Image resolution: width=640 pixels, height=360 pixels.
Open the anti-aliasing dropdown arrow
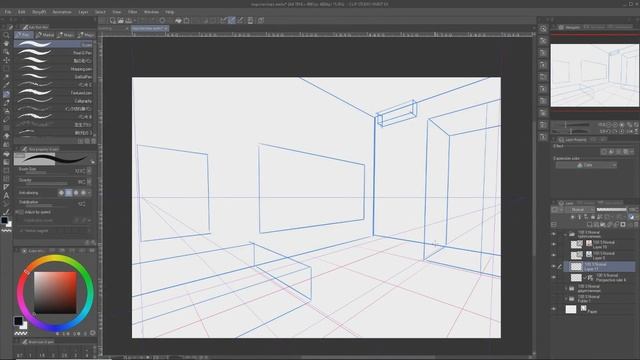point(89,193)
